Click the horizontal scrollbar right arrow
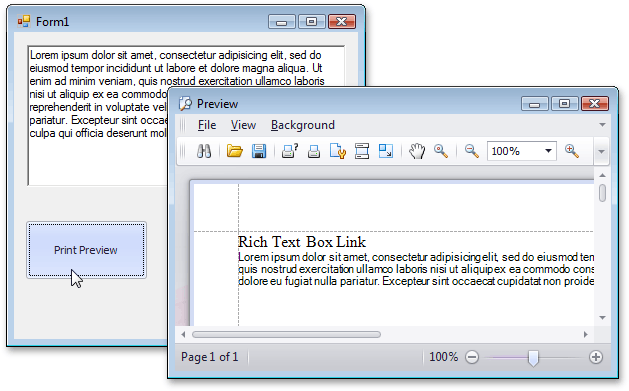629x391 pixels. click(x=586, y=334)
